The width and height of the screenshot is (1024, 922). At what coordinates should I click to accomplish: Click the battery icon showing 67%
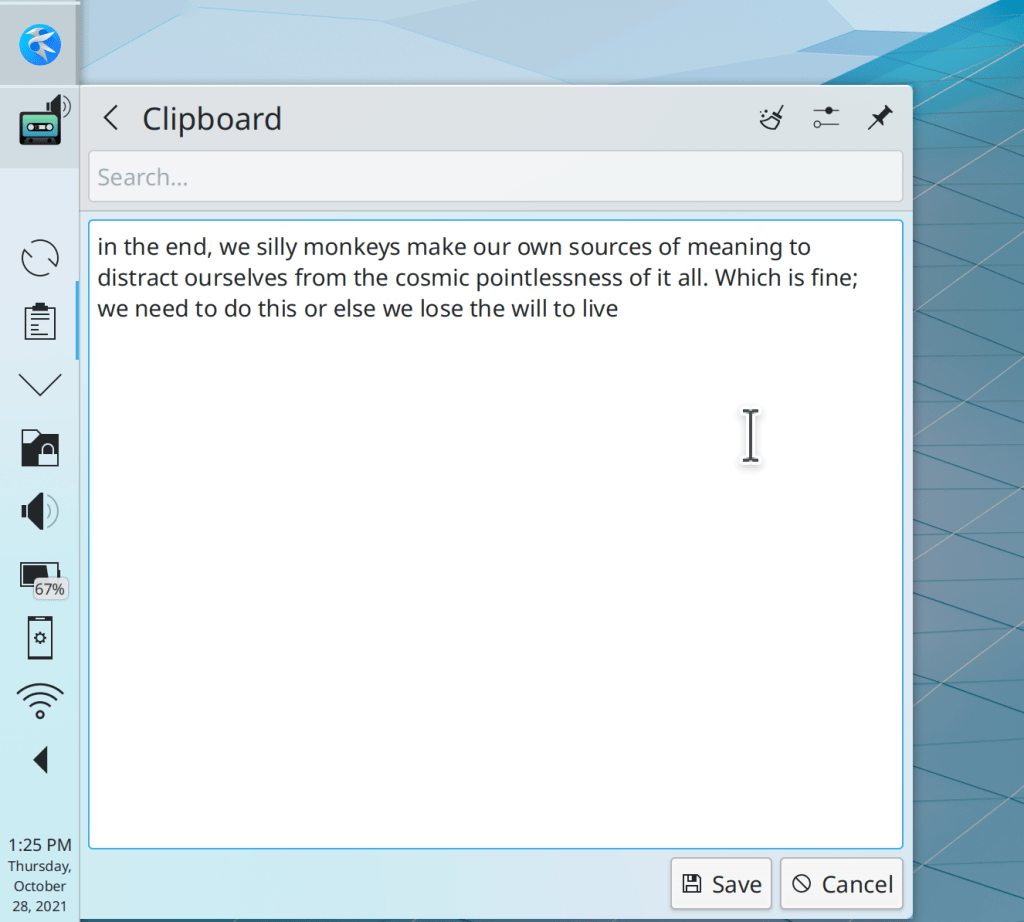click(x=42, y=577)
